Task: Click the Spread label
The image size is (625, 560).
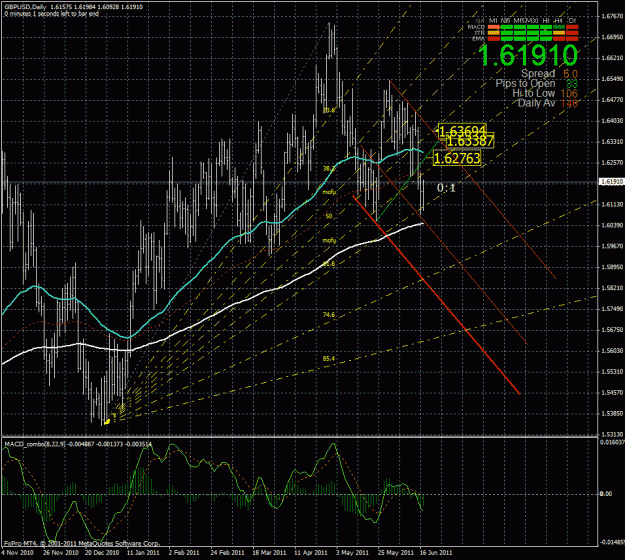Action: 538,74
